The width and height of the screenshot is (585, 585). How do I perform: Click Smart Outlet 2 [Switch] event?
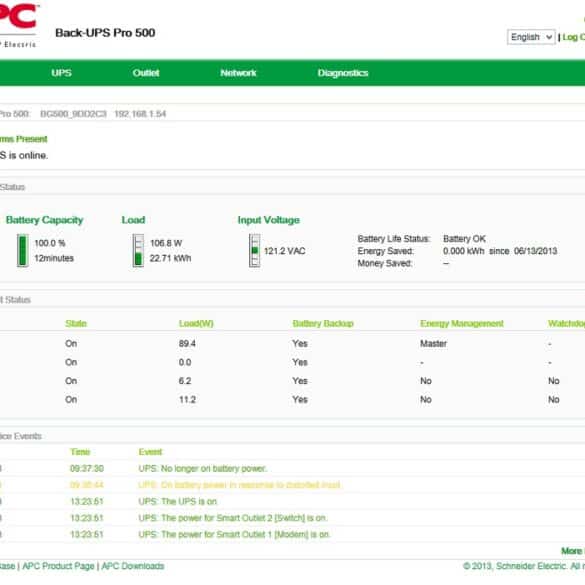(x=233, y=518)
